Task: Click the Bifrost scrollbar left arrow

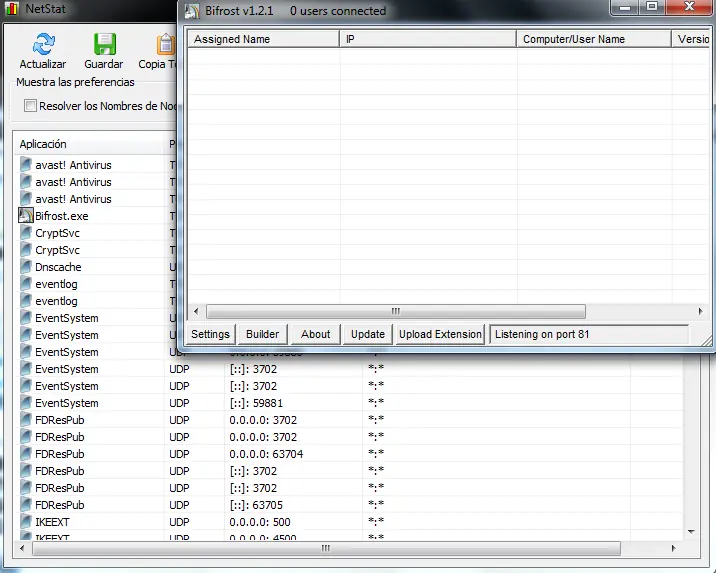Action: pyautogui.click(x=196, y=311)
